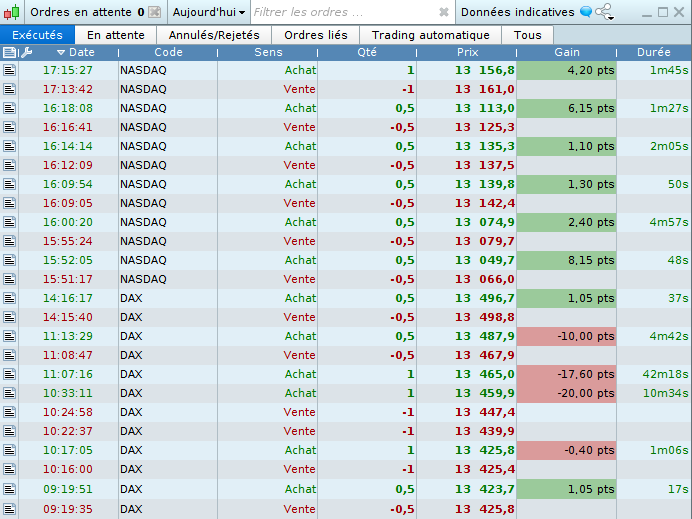The width and height of the screenshot is (692, 519).
Task: Sort by the Qté column header
Action: point(367,52)
